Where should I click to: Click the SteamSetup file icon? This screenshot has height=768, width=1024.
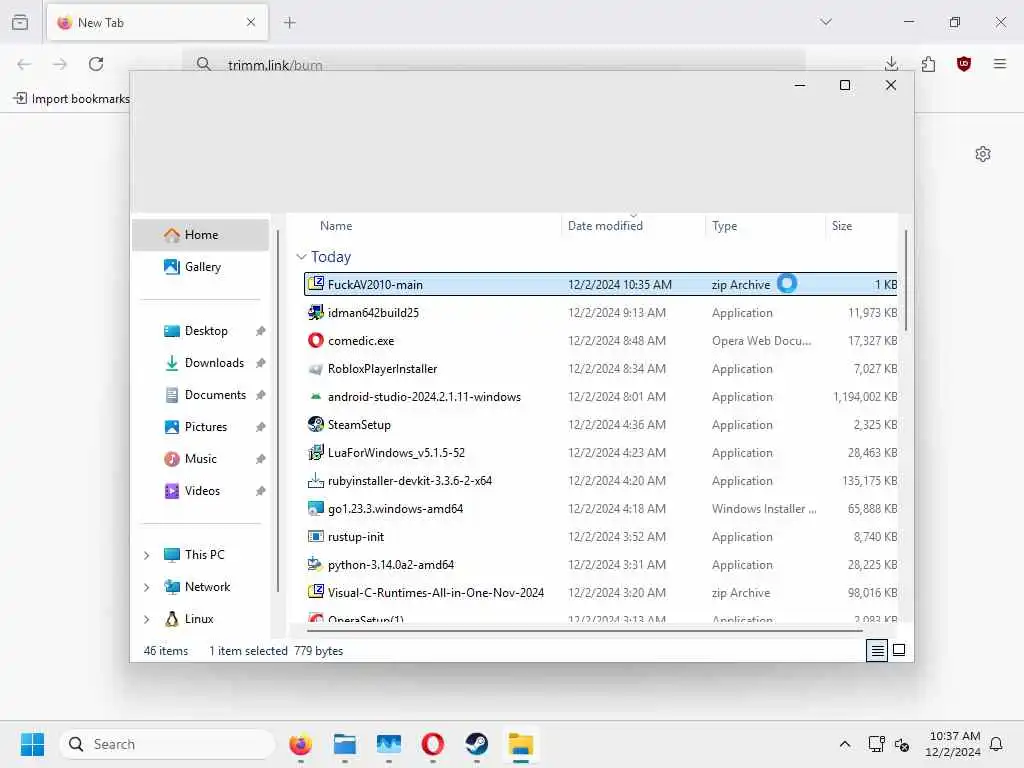[x=316, y=424]
